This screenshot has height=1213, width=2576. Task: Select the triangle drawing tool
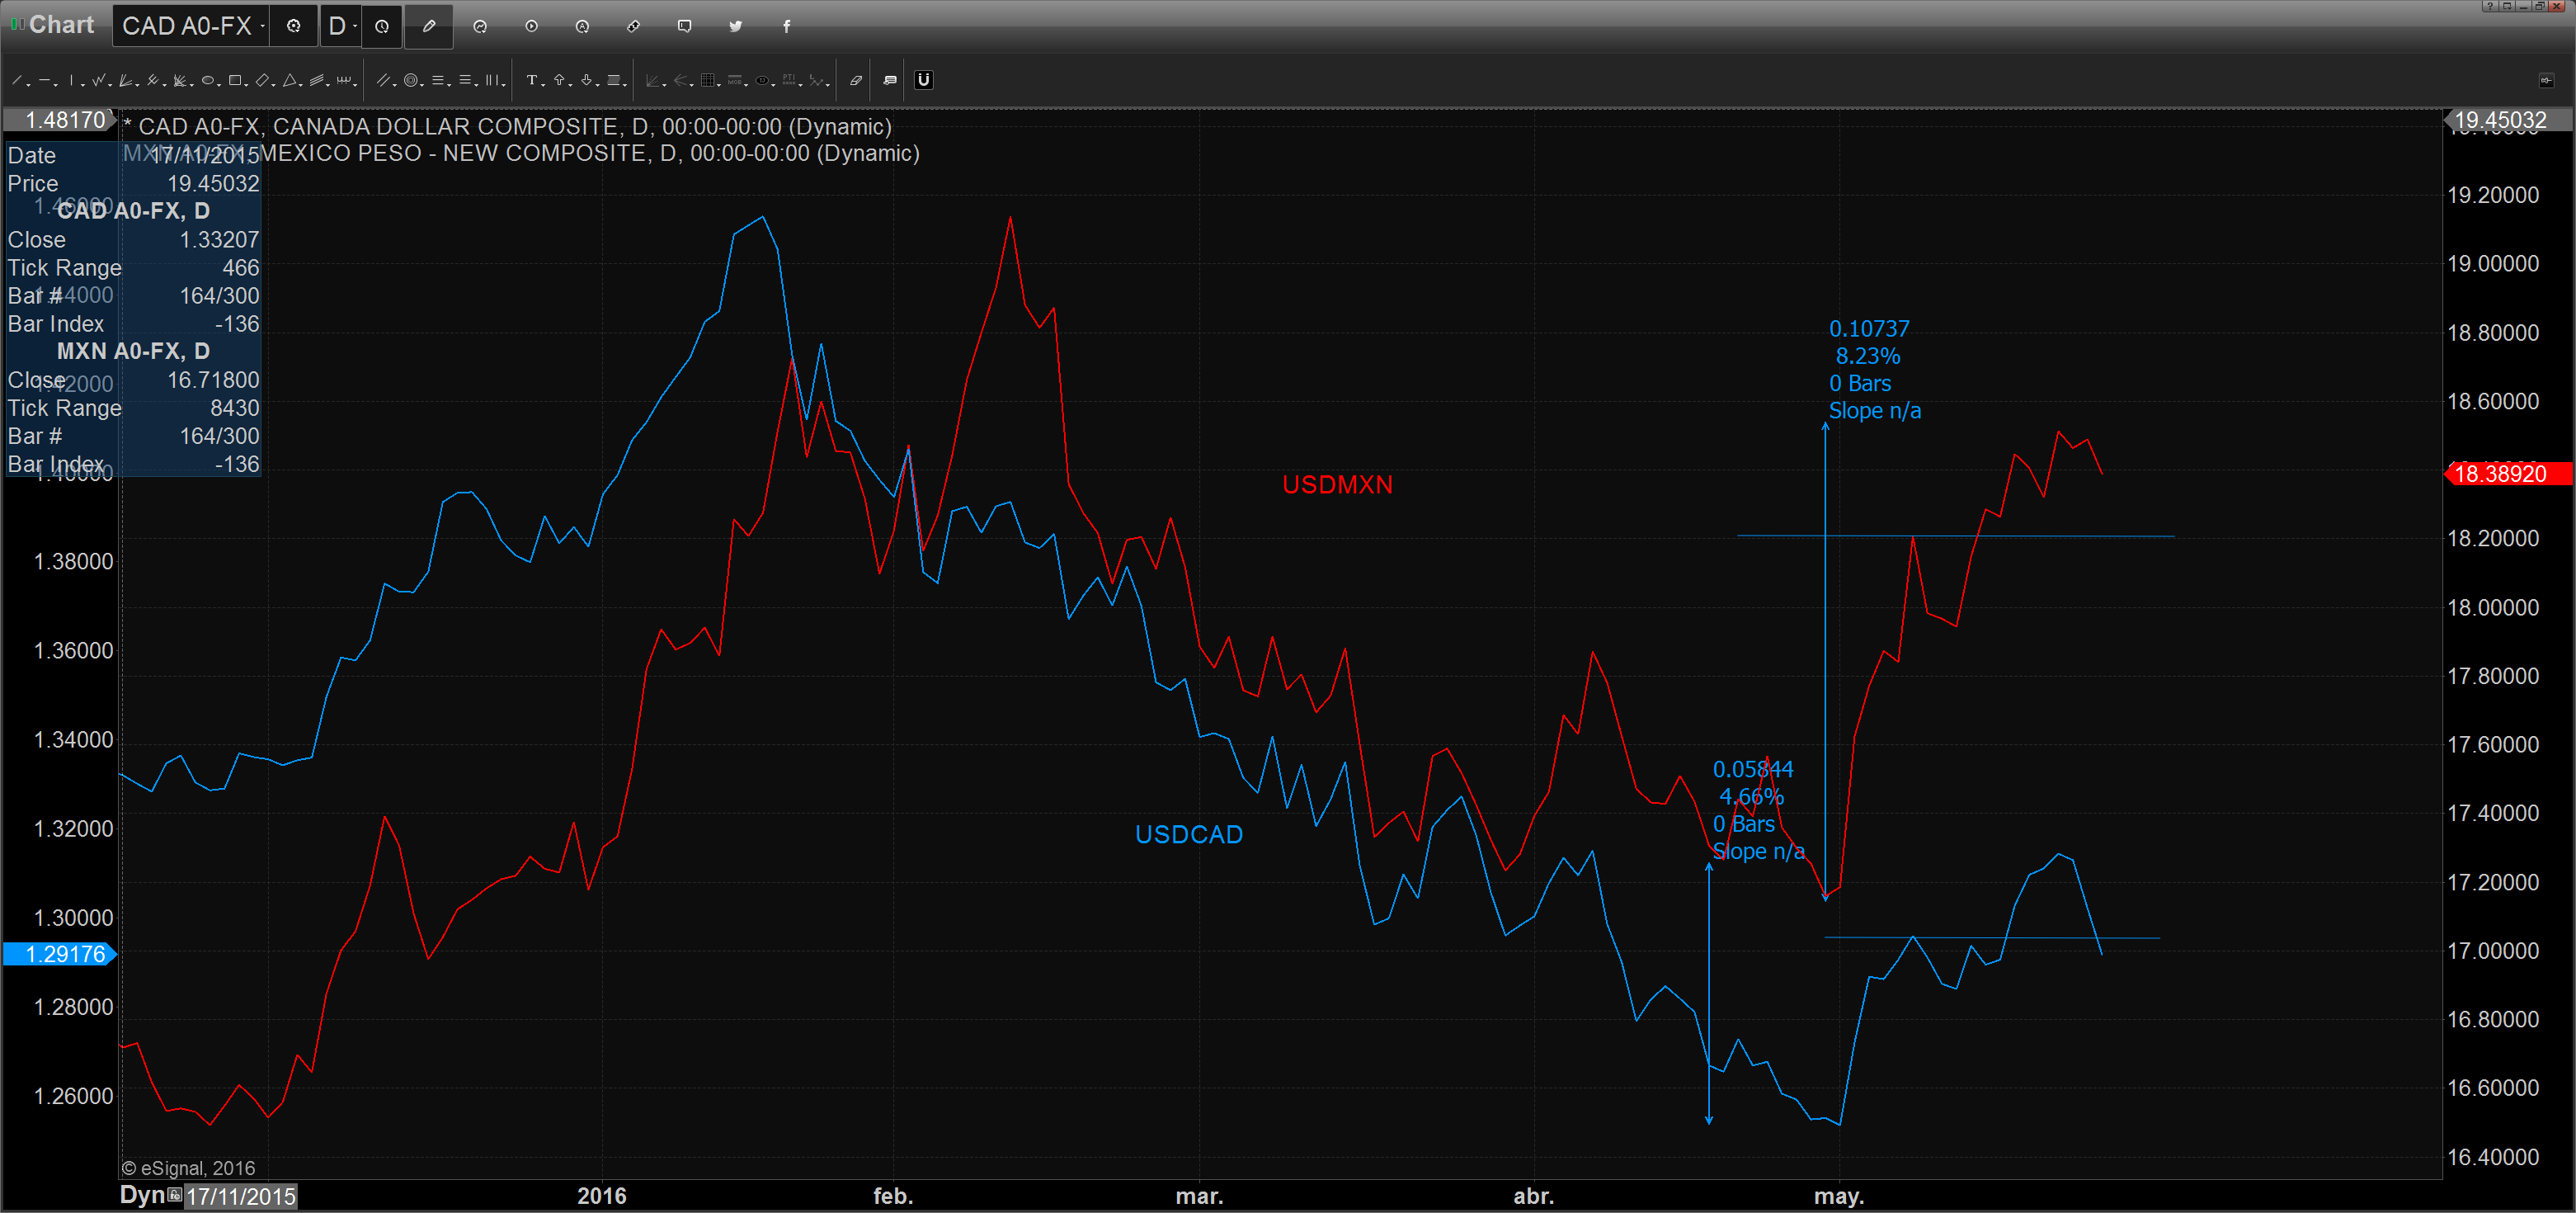click(x=290, y=80)
